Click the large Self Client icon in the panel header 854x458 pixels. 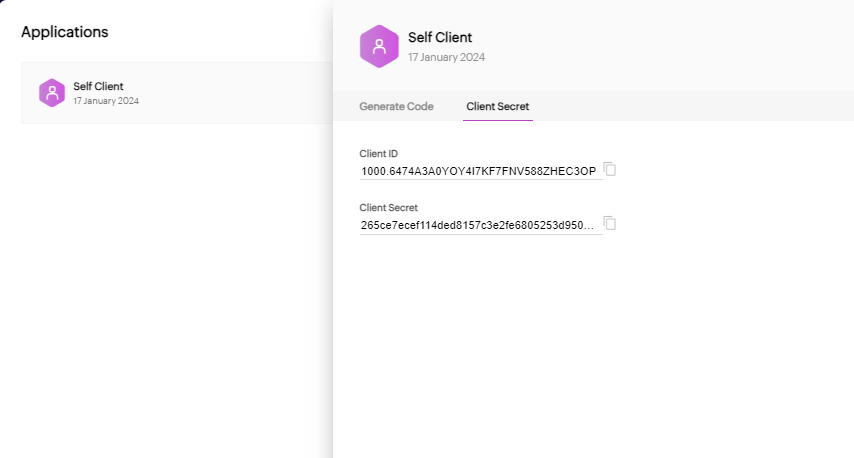[379, 47]
